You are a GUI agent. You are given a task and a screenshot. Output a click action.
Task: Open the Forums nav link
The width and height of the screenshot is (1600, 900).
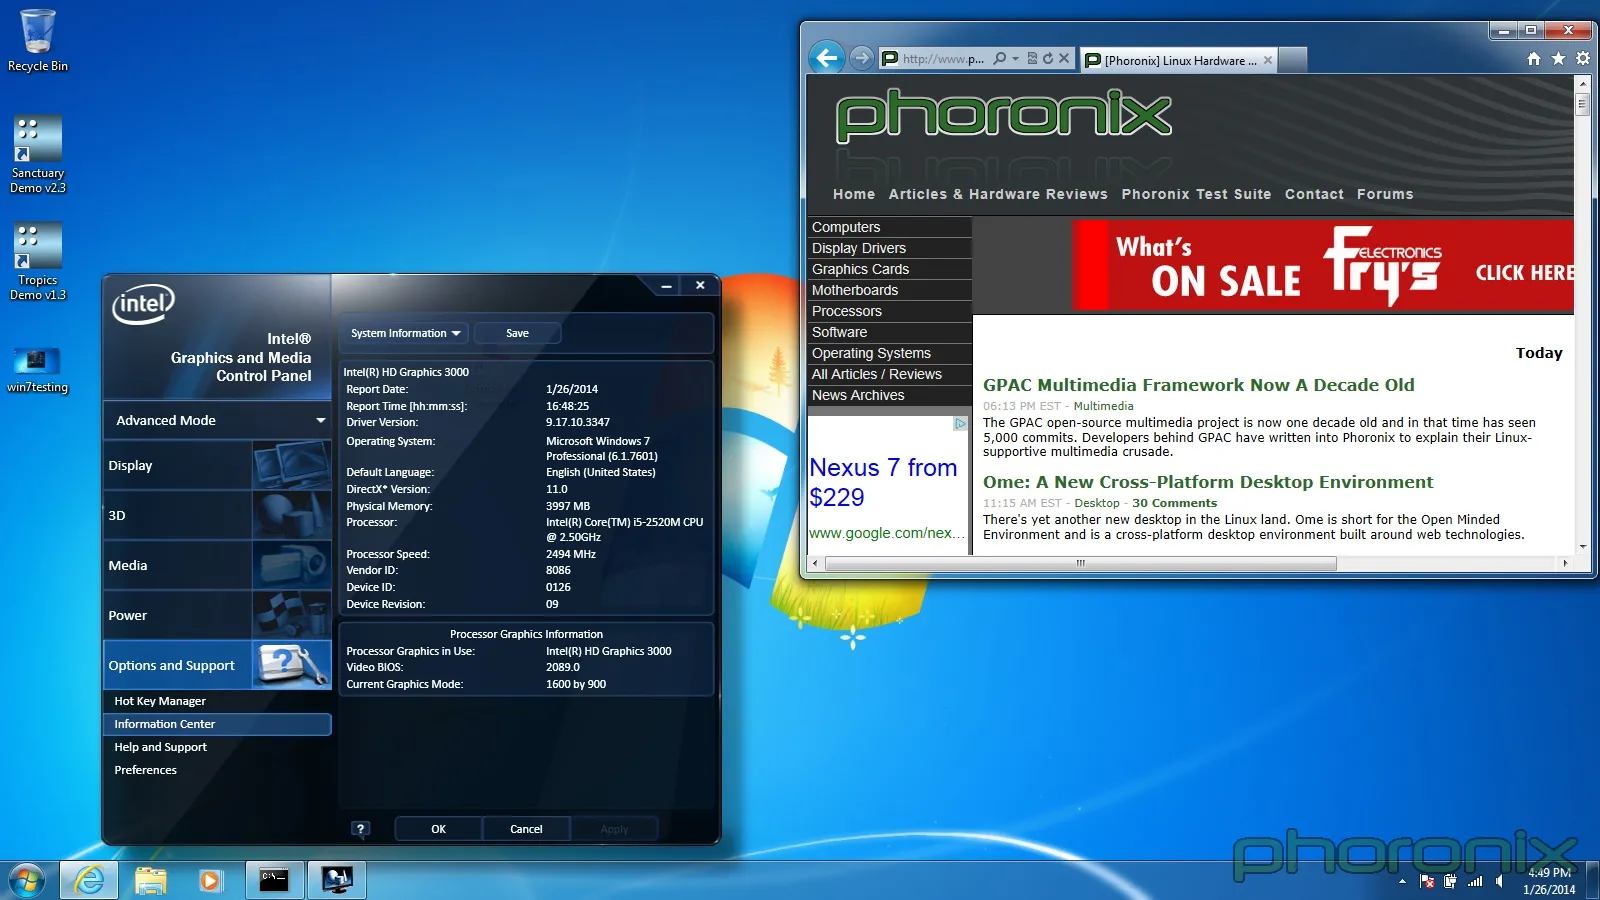1385,194
